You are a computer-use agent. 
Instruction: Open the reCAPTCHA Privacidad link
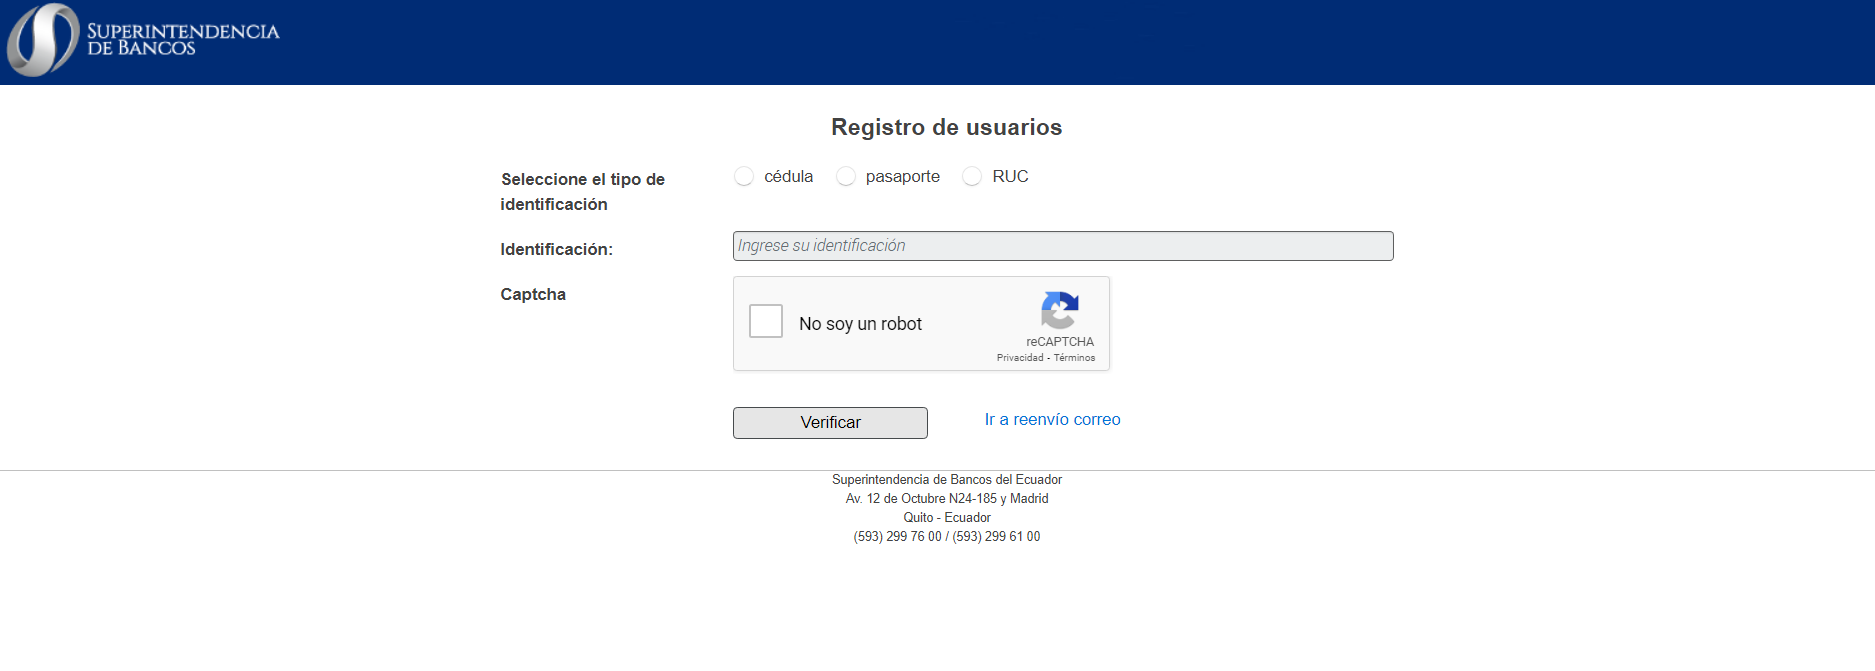coord(1020,358)
